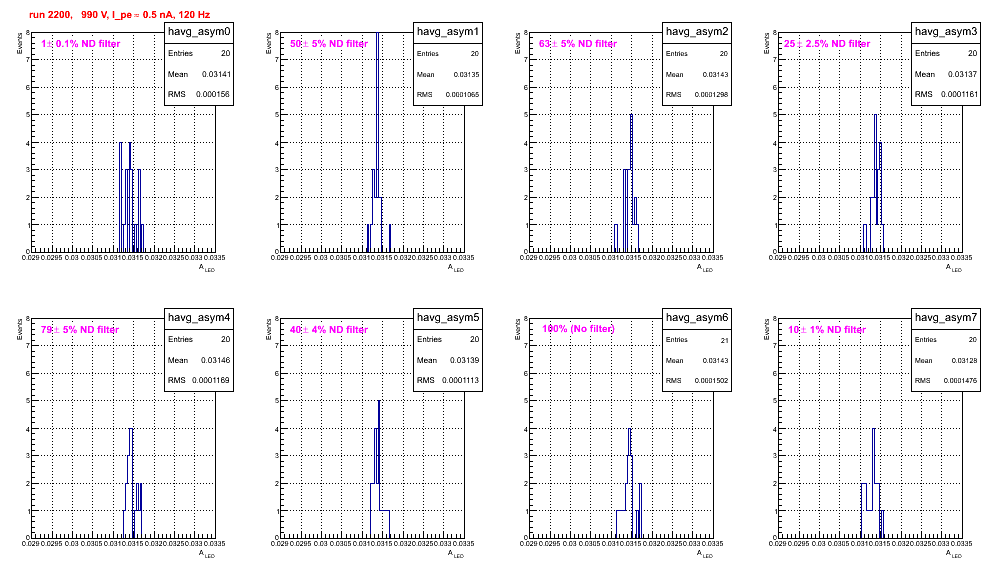
Task: Click the Events y-axis label of havg_asym0 plot
Action: (x=19, y=43)
